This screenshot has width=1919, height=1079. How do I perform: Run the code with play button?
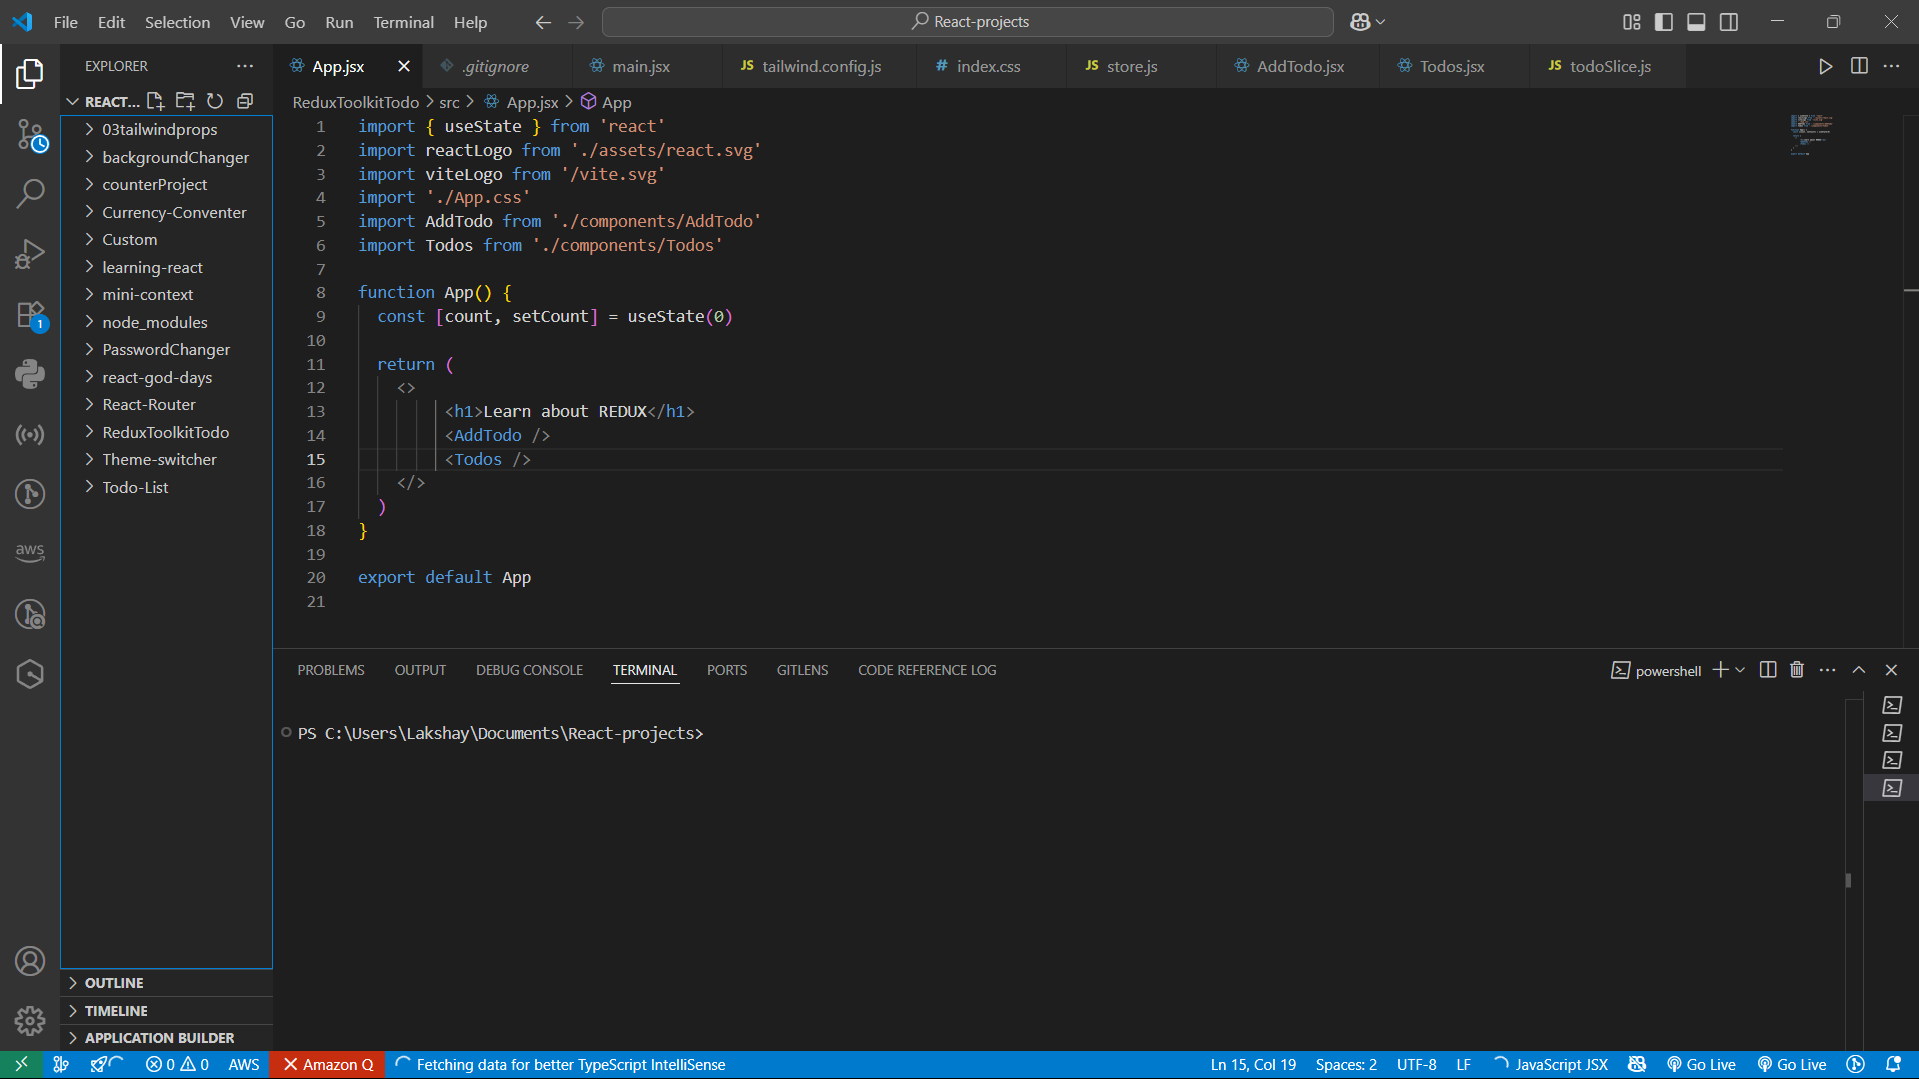[x=1826, y=66]
